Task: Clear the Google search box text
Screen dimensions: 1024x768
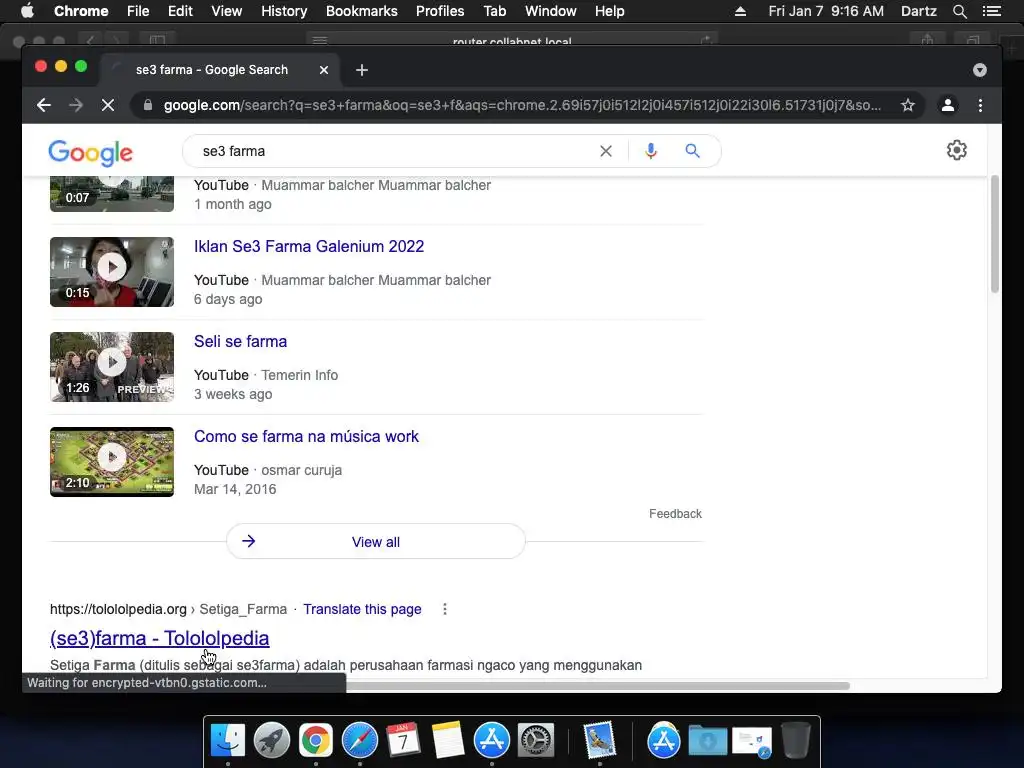Action: point(606,151)
